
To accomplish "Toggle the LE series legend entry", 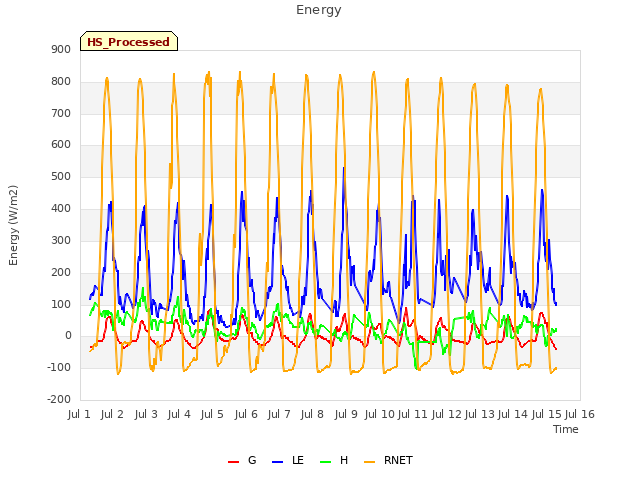I will (288, 460).
